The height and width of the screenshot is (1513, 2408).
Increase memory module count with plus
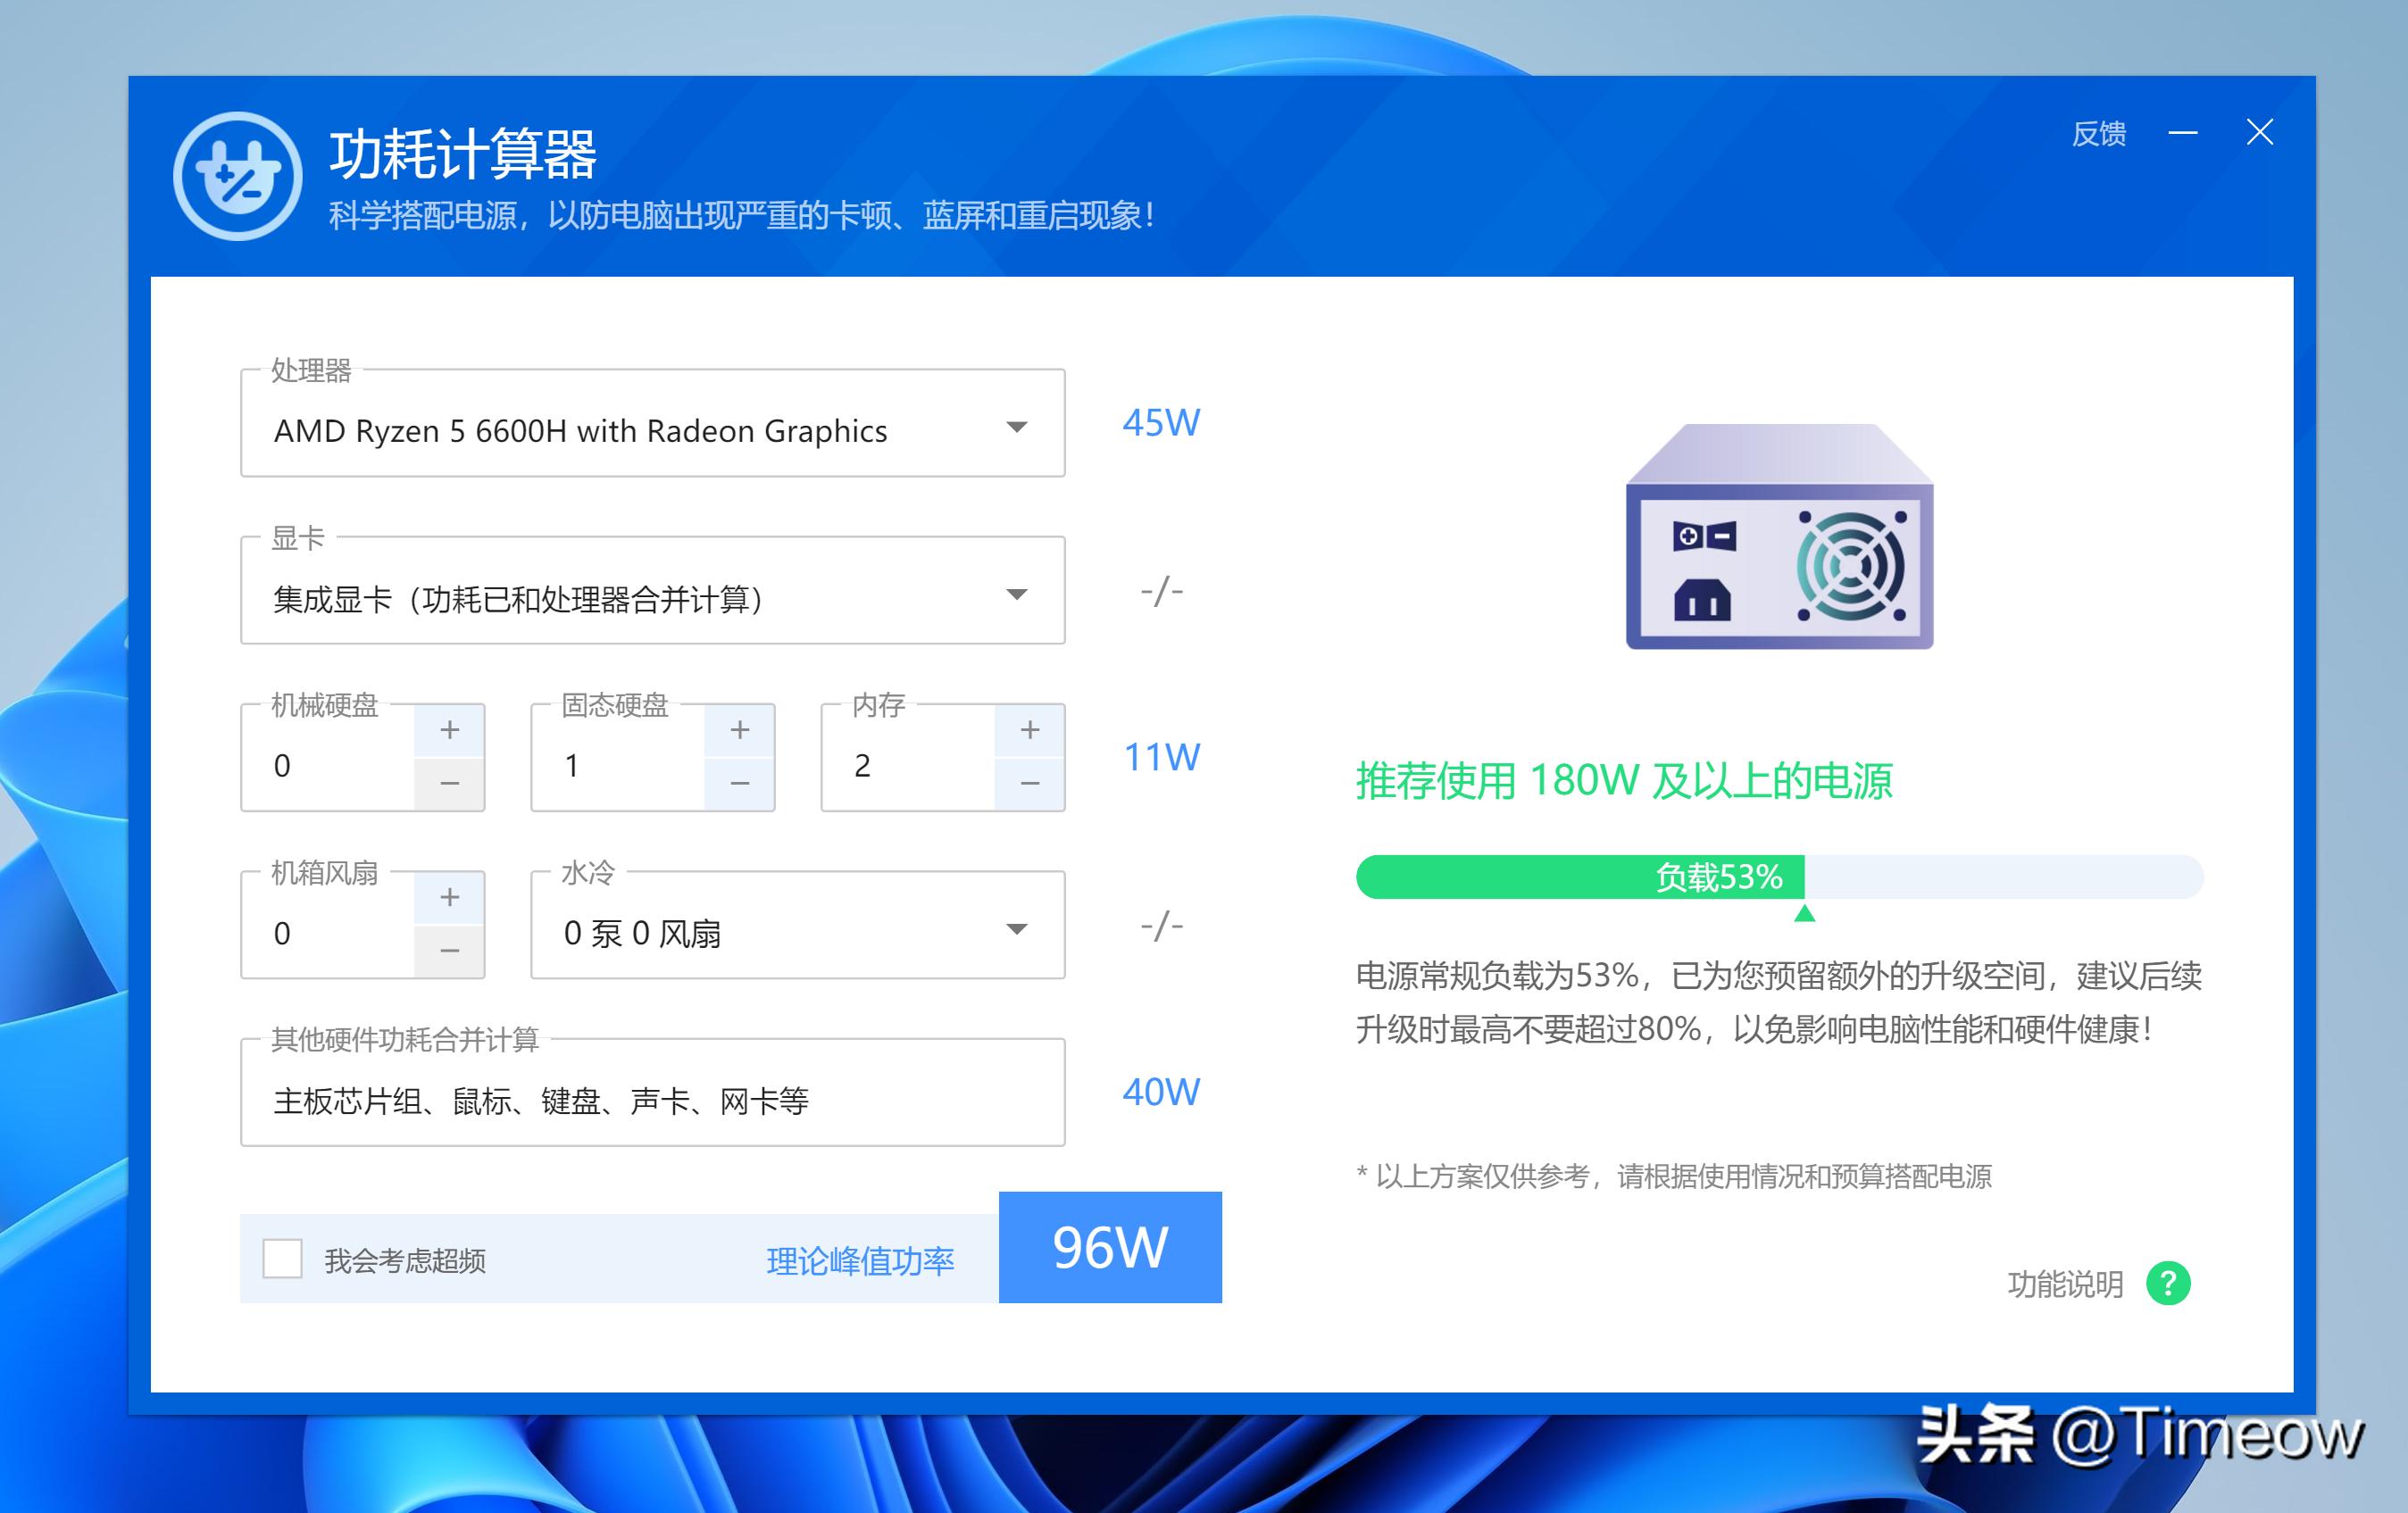point(1029,730)
